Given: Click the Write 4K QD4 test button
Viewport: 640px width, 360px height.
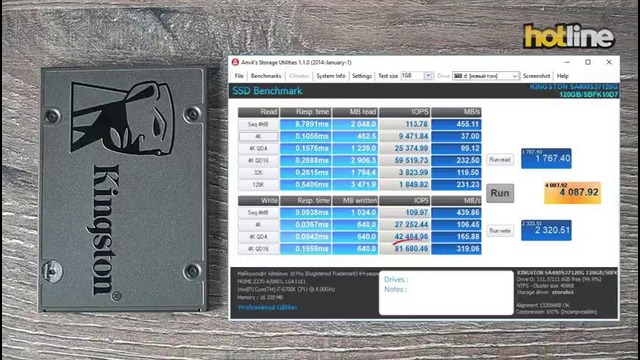Looking at the screenshot, I should click(x=258, y=237).
